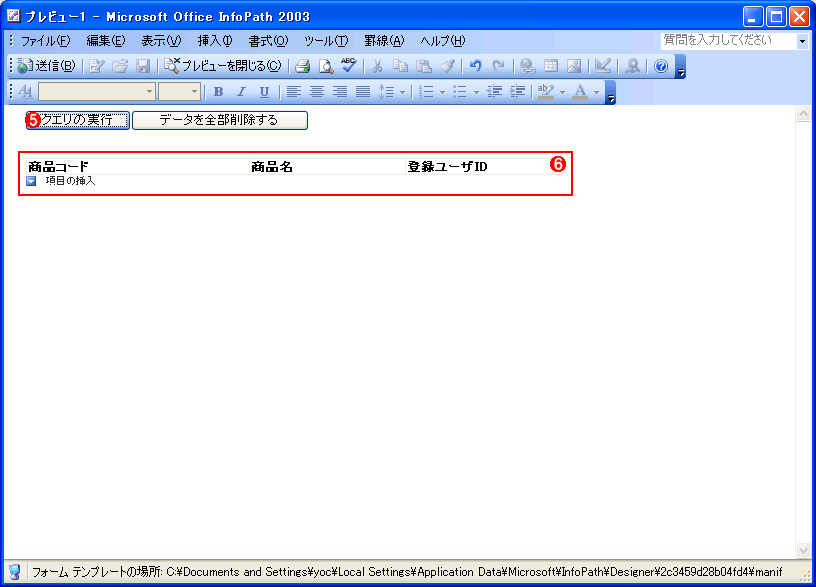
Task: Click the Insert Hyperlink icon
Action: pos(527,66)
